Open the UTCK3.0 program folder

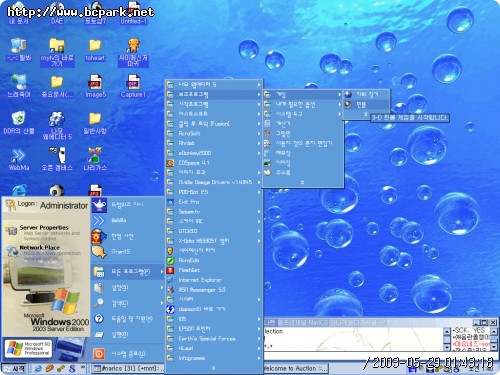pyautogui.click(x=213, y=231)
